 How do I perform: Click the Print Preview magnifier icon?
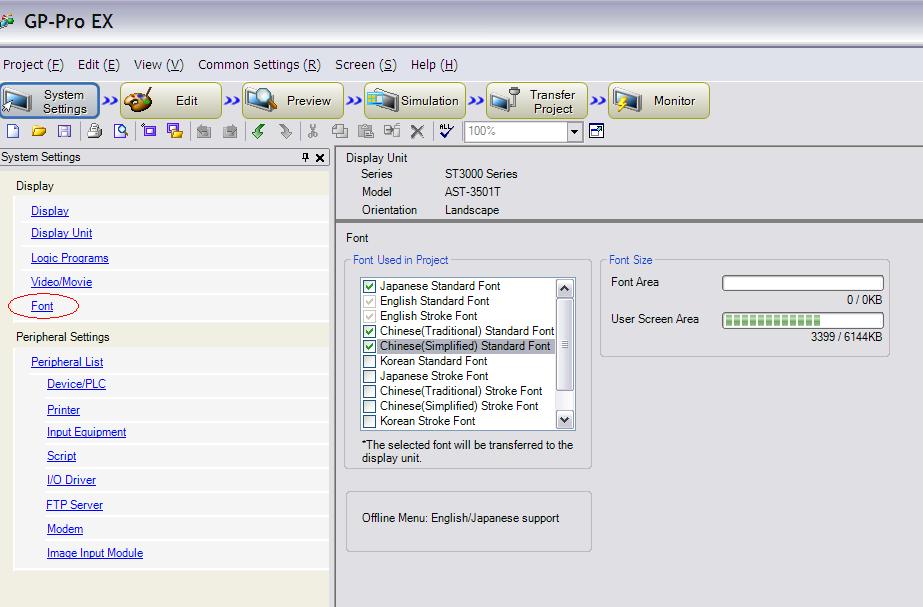[120, 131]
